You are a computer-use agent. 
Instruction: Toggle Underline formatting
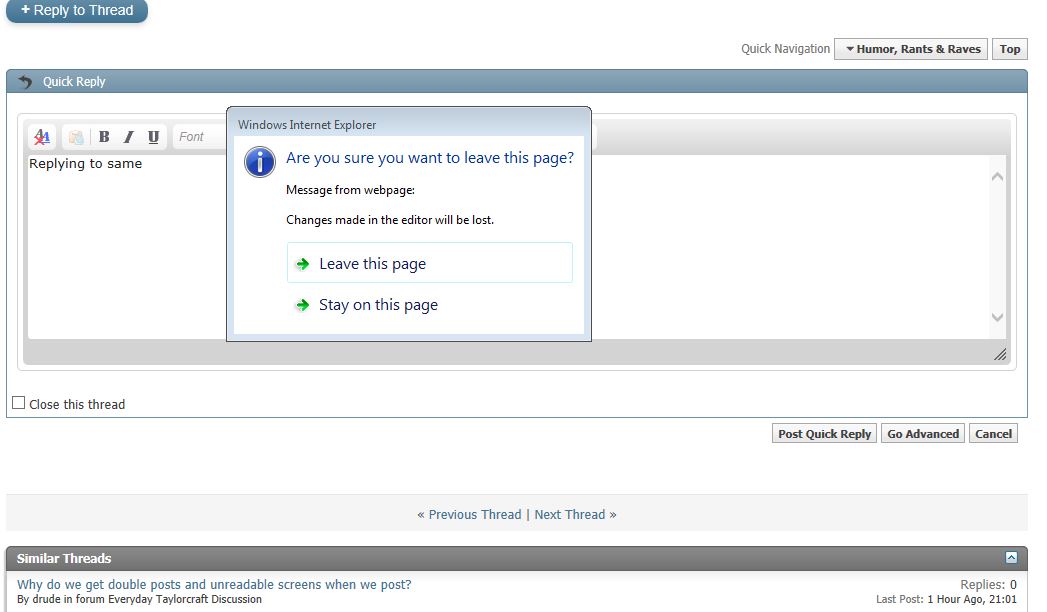click(153, 137)
